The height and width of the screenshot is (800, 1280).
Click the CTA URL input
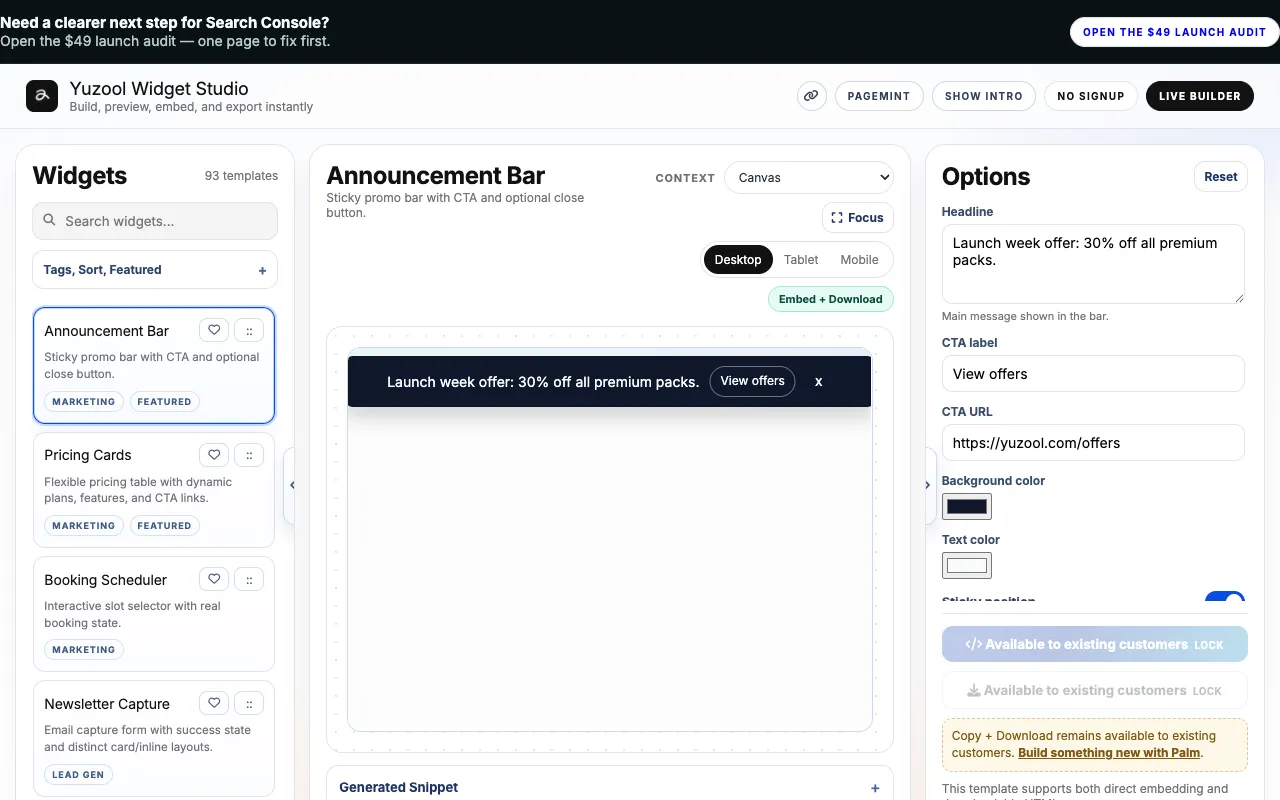(x=1093, y=443)
